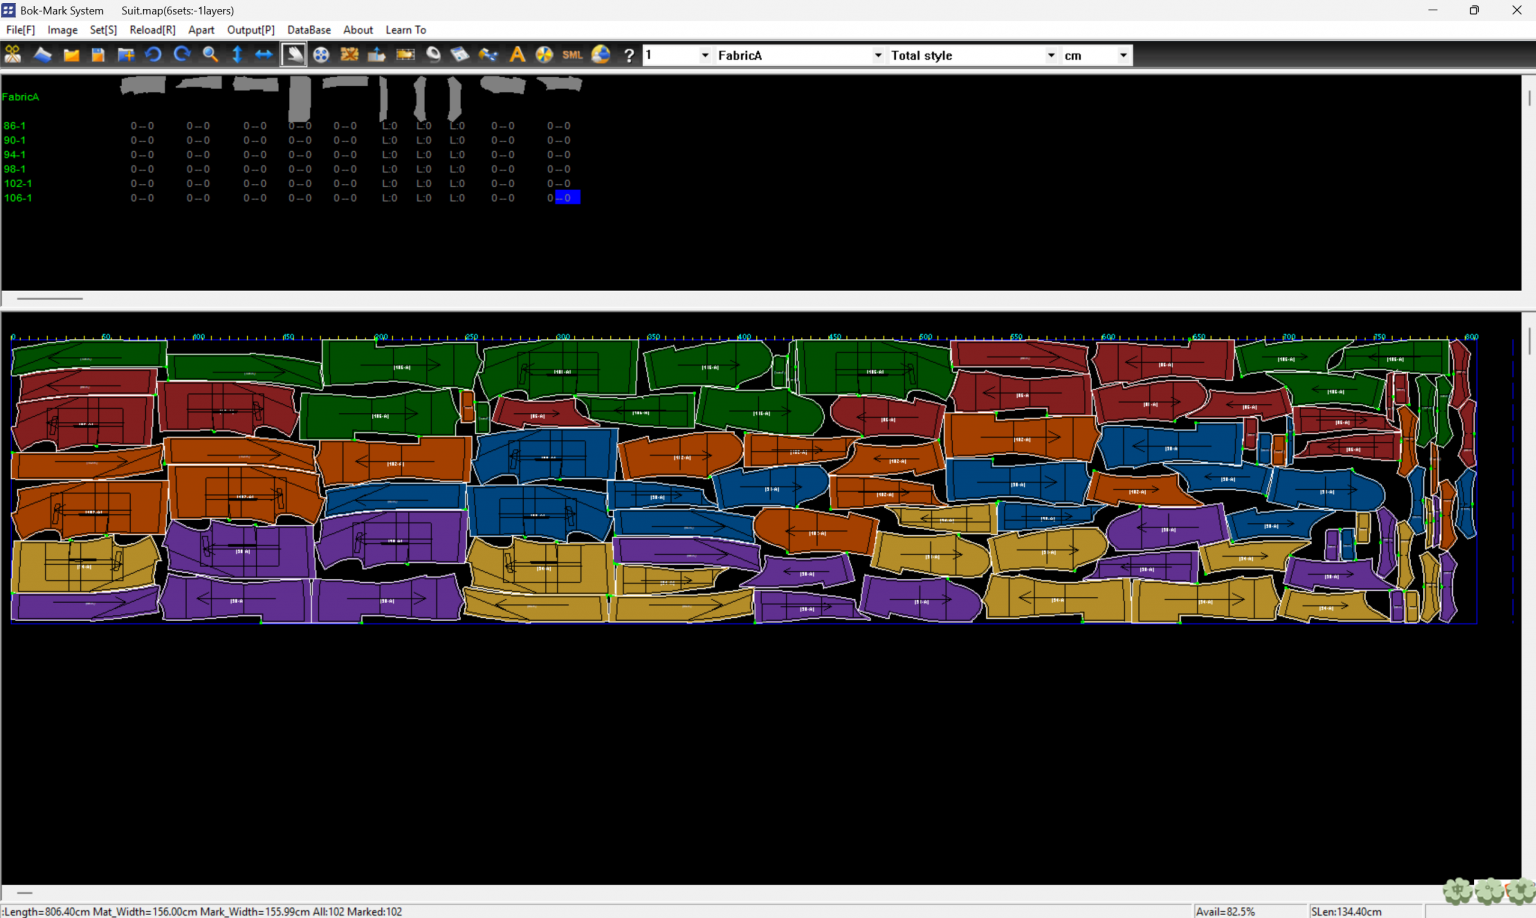Click the undo arrow icon
Screen dimensions: 1536x918
pos(153,55)
